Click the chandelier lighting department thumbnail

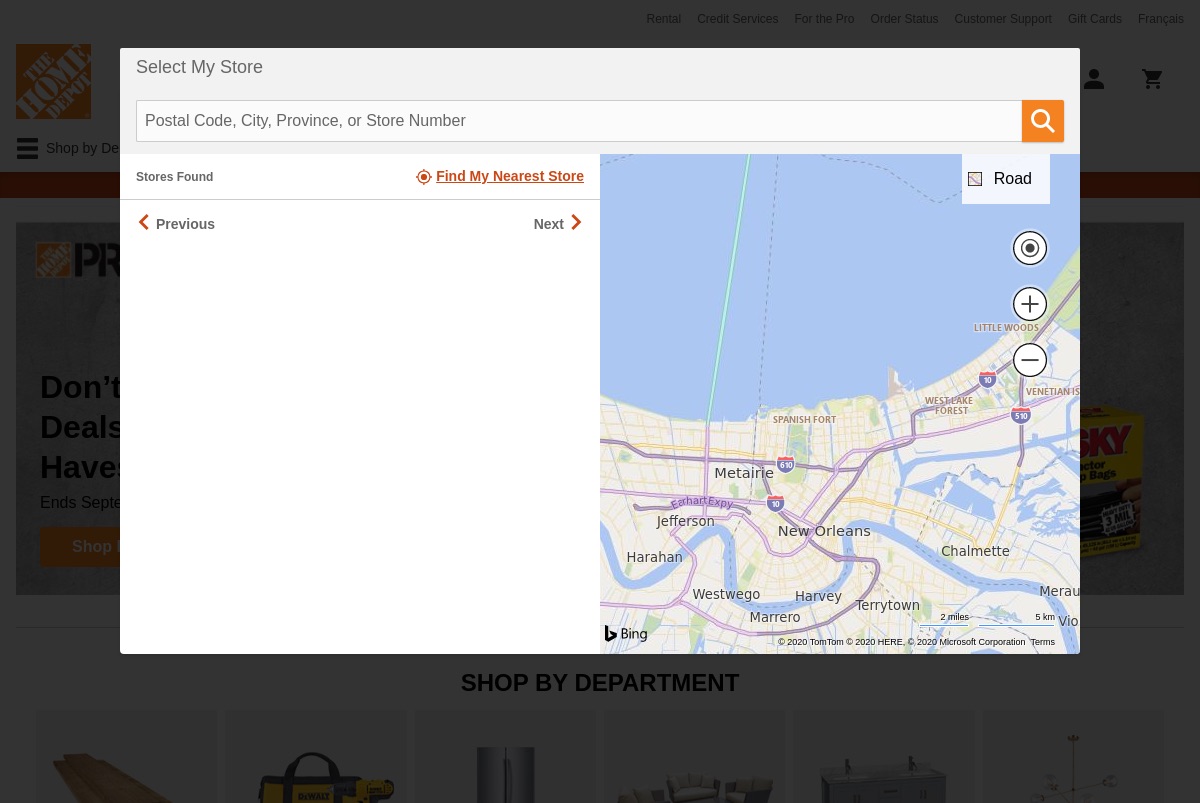point(1073,757)
